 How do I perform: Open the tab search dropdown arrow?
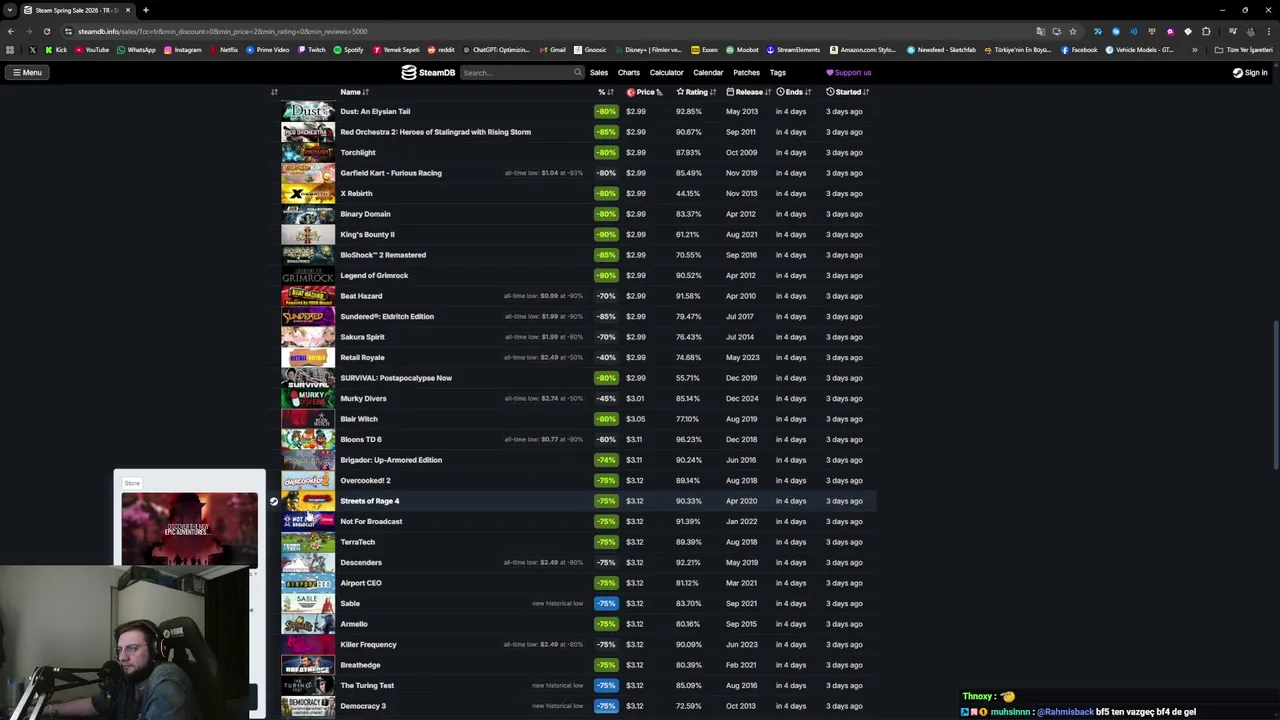(x=10, y=10)
